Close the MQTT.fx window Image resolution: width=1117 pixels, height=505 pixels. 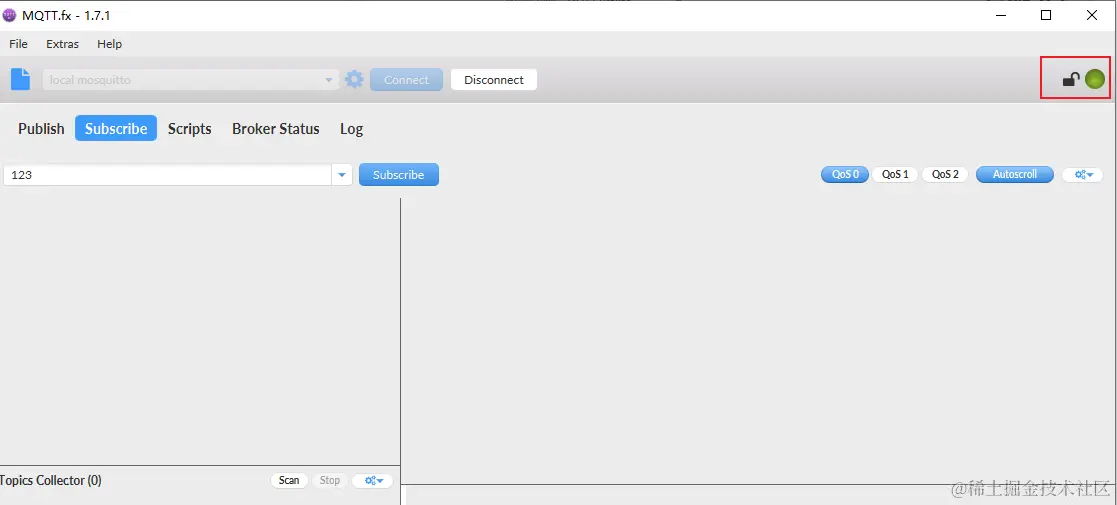[x=1091, y=15]
